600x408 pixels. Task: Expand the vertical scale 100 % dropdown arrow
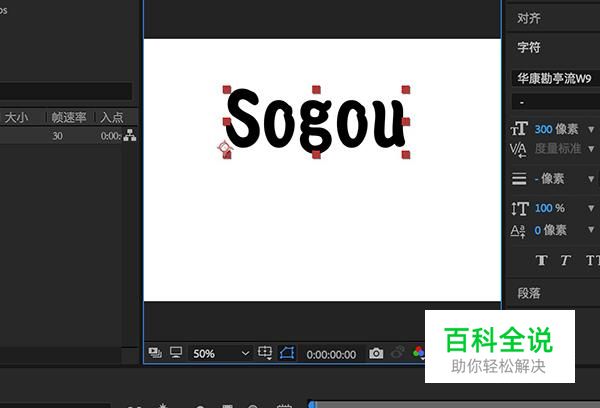click(591, 208)
